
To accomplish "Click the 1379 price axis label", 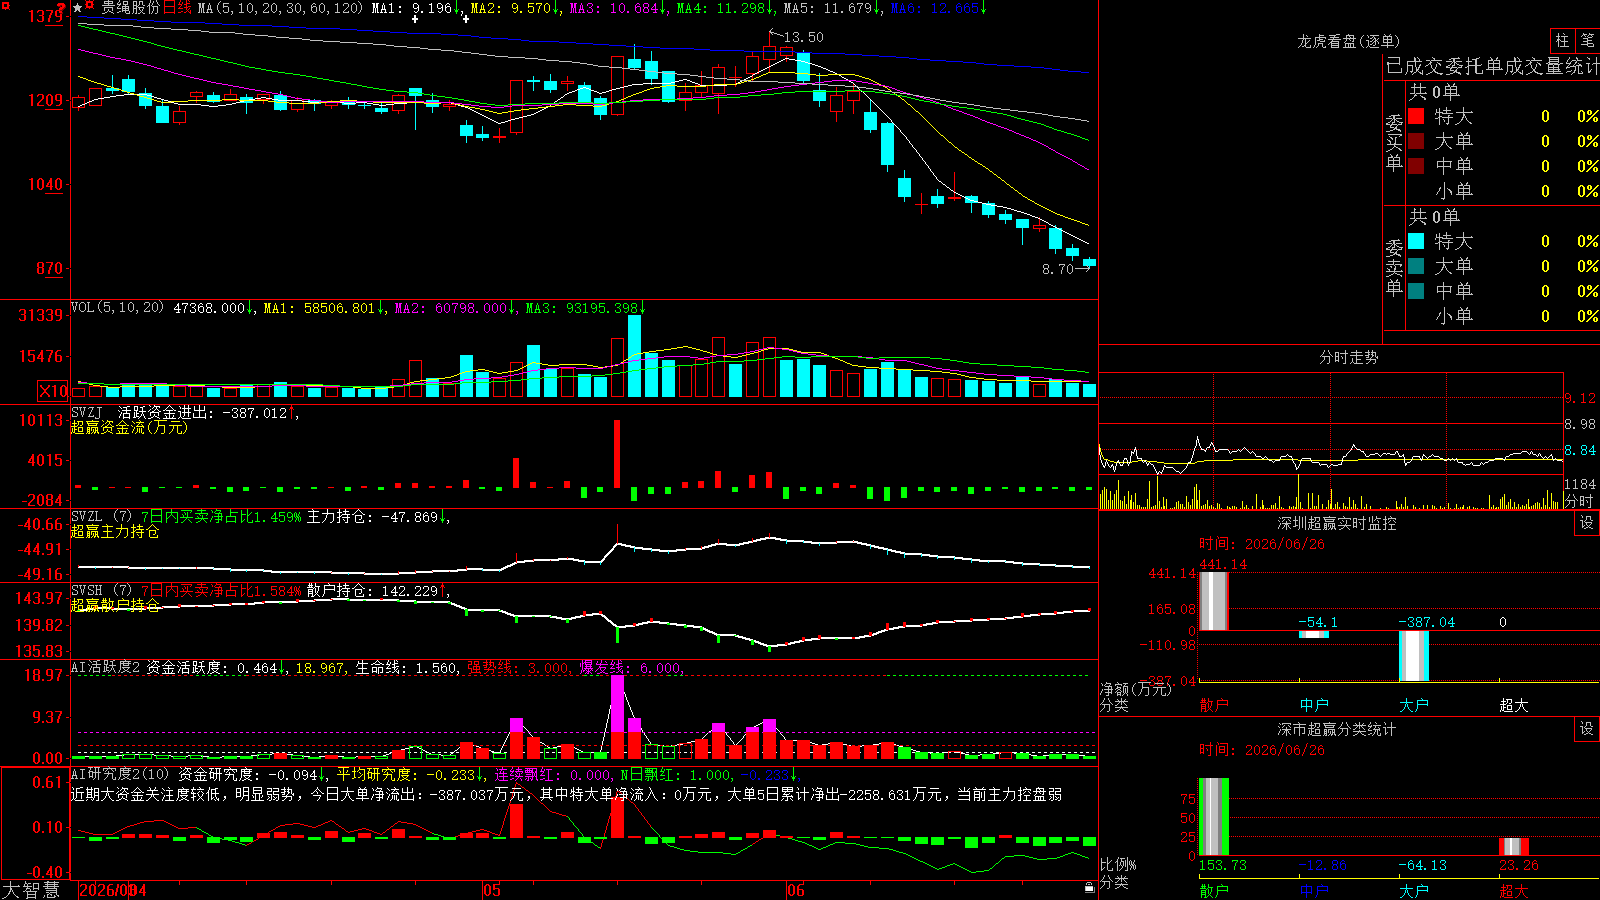I will [46, 16].
